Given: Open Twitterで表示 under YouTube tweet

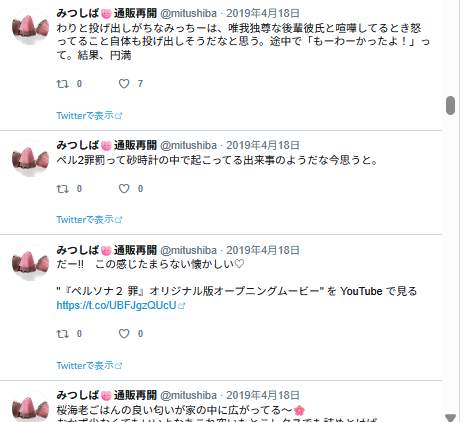Looking at the screenshot, I should coord(89,366).
